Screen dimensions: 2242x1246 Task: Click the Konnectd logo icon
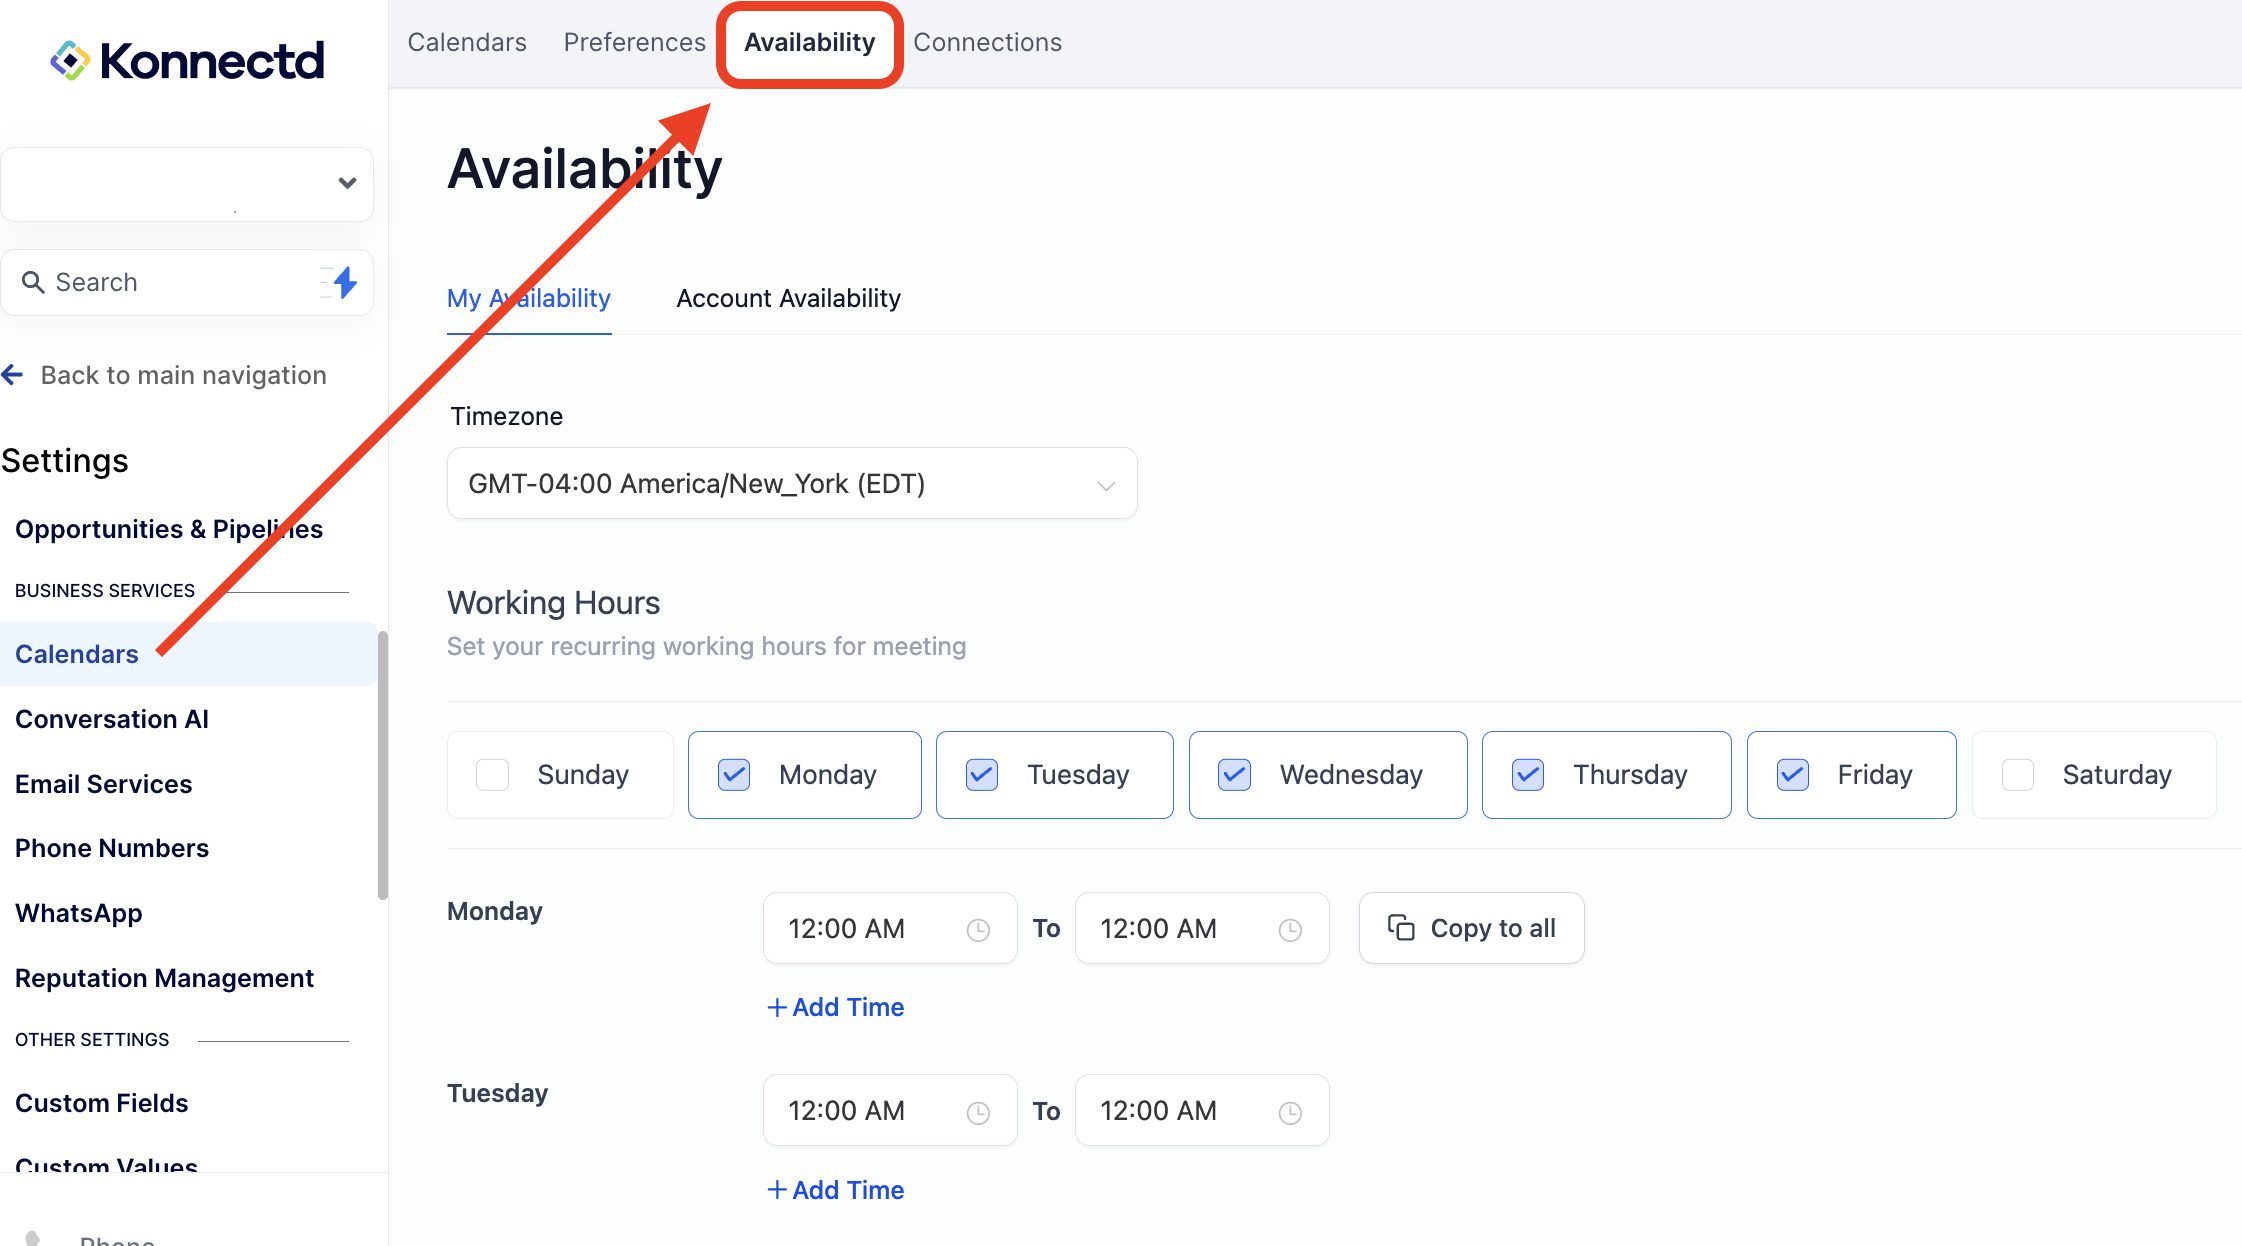(70, 60)
